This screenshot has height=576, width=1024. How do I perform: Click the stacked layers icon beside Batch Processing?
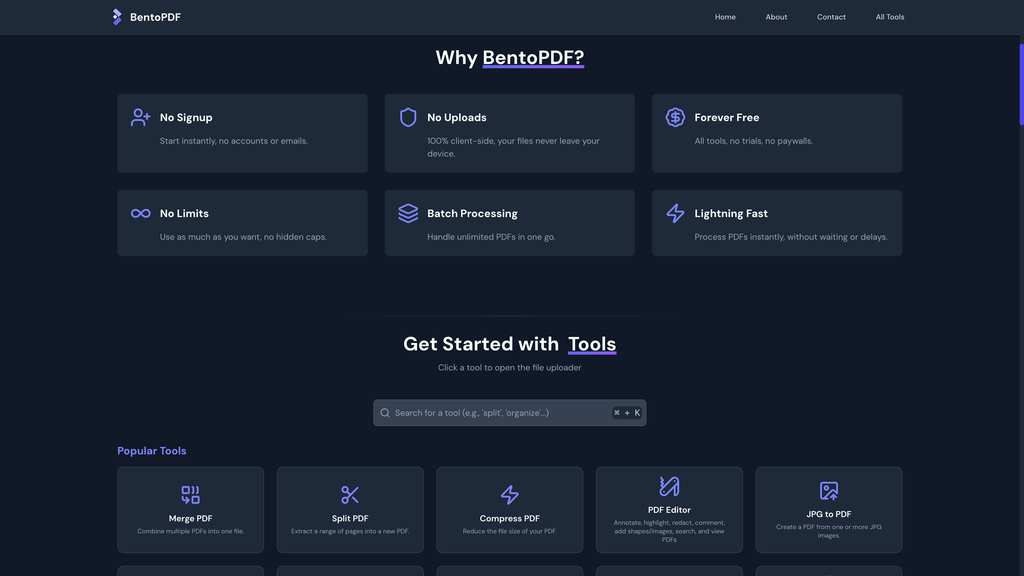[x=407, y=213]
